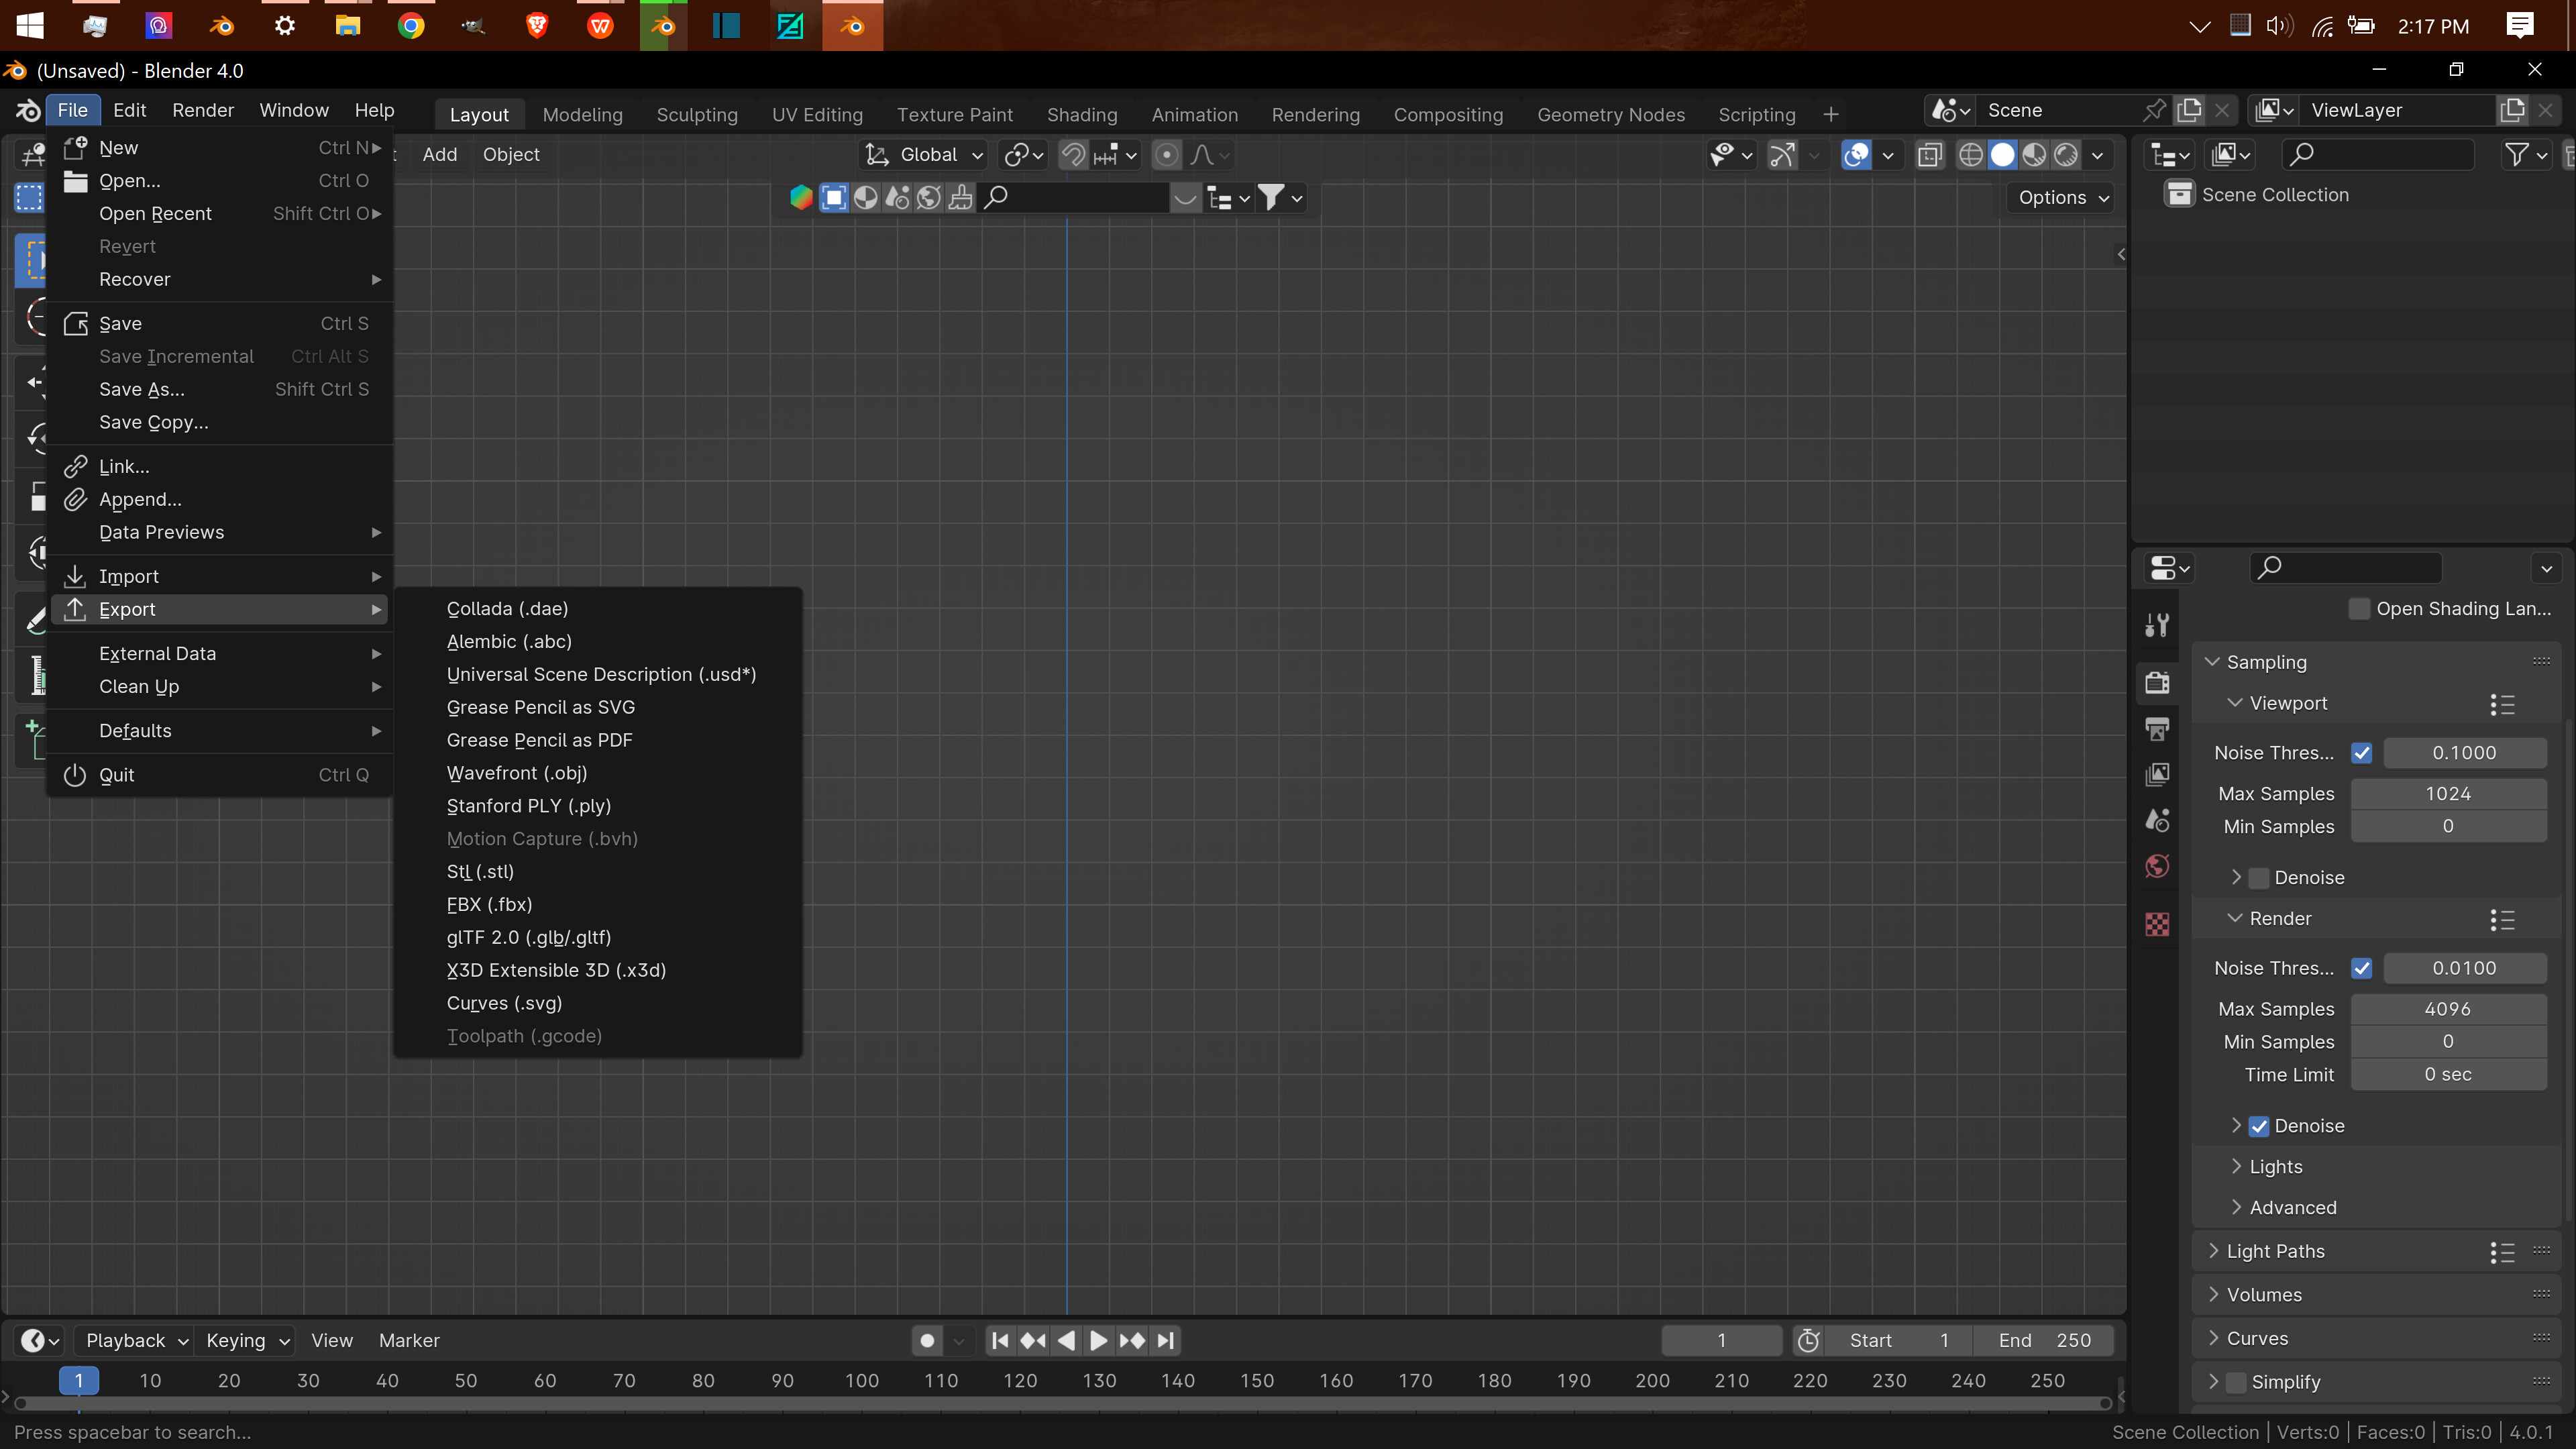Select the Output properties tab
The image size is (2576, 1449).
2158,728
